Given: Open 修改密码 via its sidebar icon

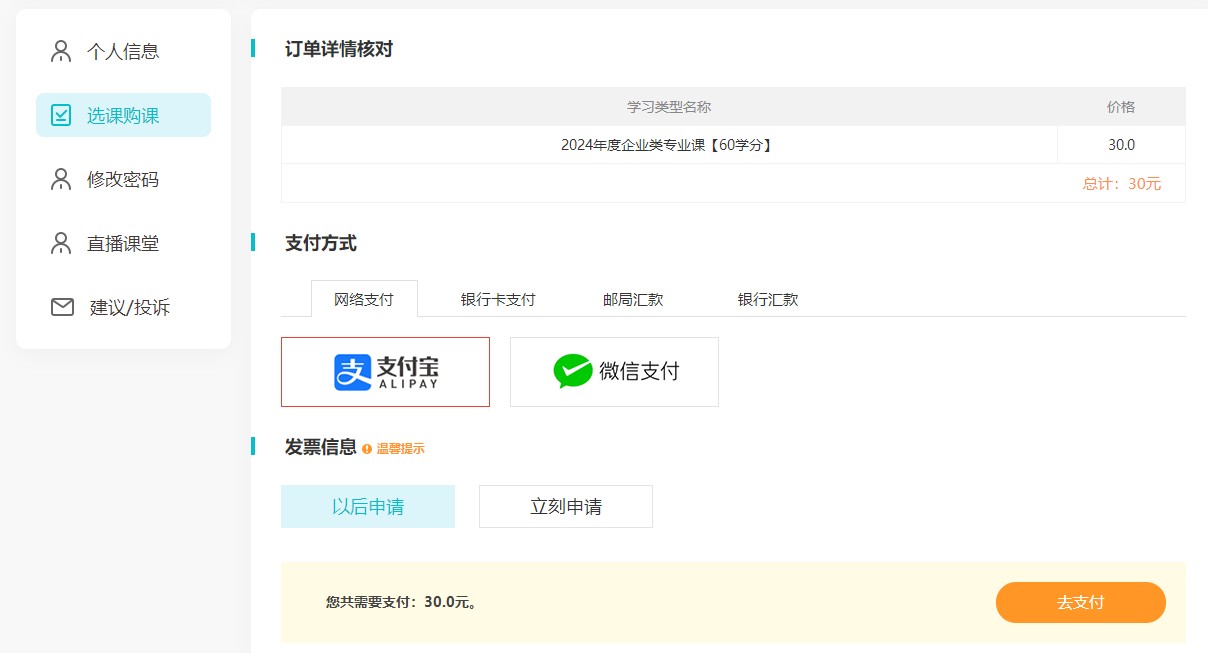Looking at the screenshot, I should click(62, 178).
